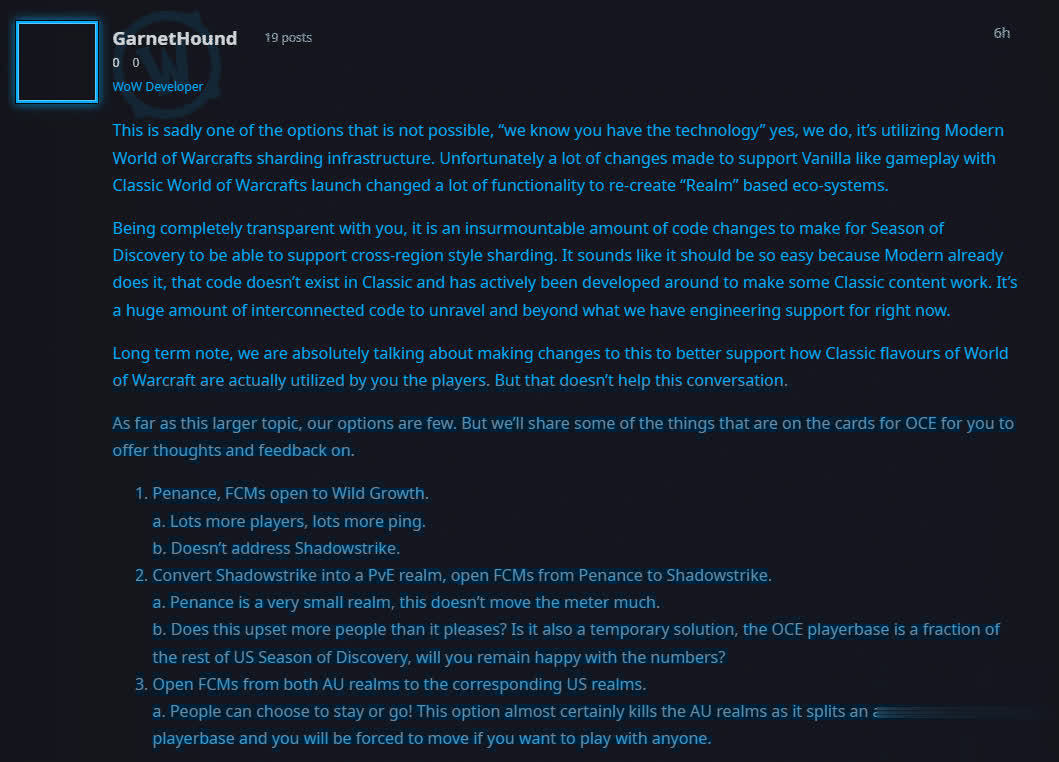
Task: Open GarnetHound's avatar thumbnail
Action: [57, 62]
